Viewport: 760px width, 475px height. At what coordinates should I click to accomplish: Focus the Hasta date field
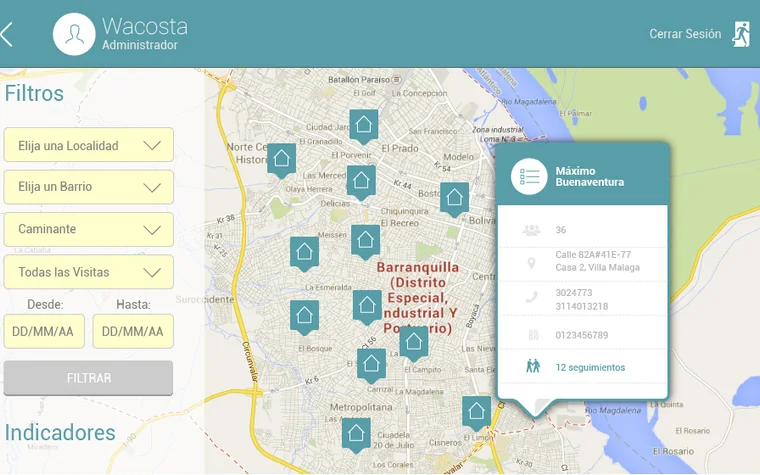pos(133,332)
